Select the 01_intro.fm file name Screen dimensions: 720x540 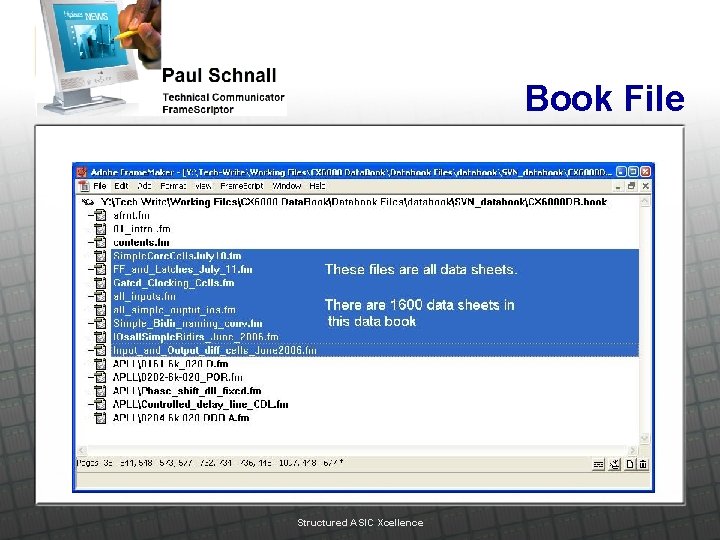coord(142,229)
